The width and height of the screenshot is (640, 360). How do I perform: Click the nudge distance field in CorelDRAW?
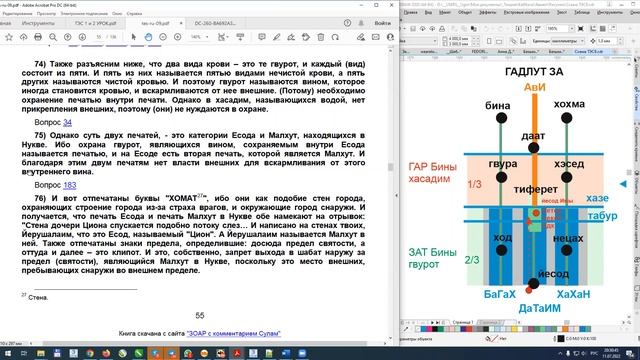click(608, 41)
